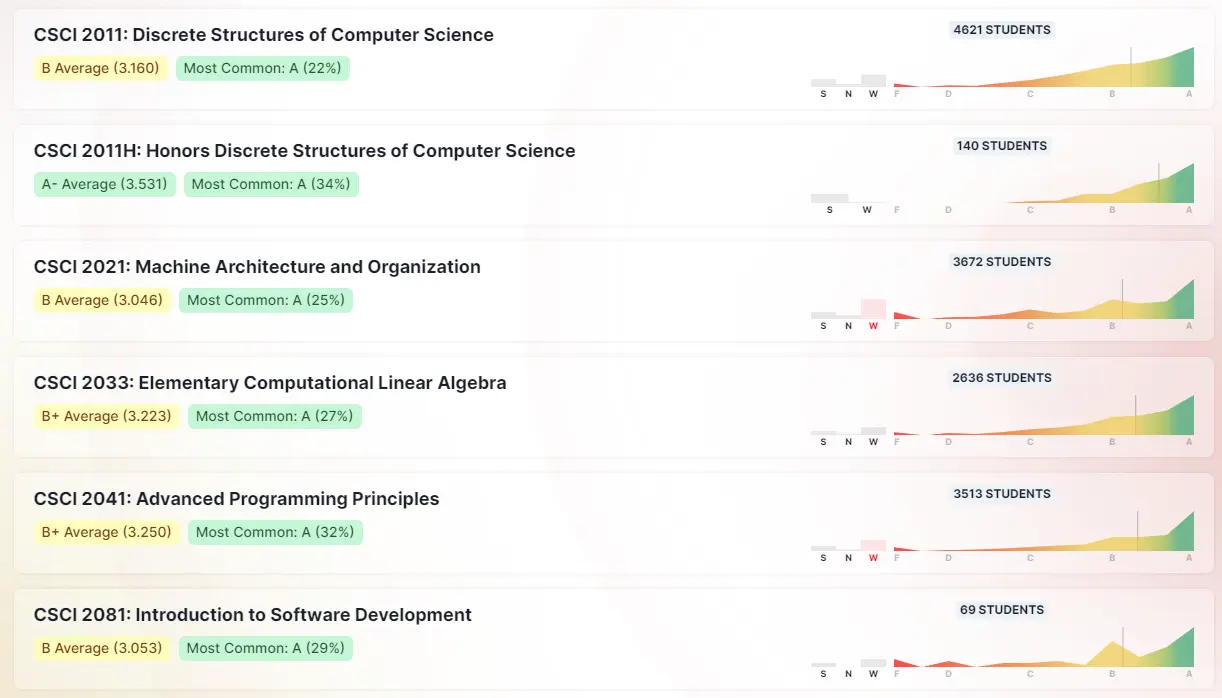Click the grade distribution chart for CSCI 2081
This screenshot has width=1222, height=698.
pos(1043,650)
